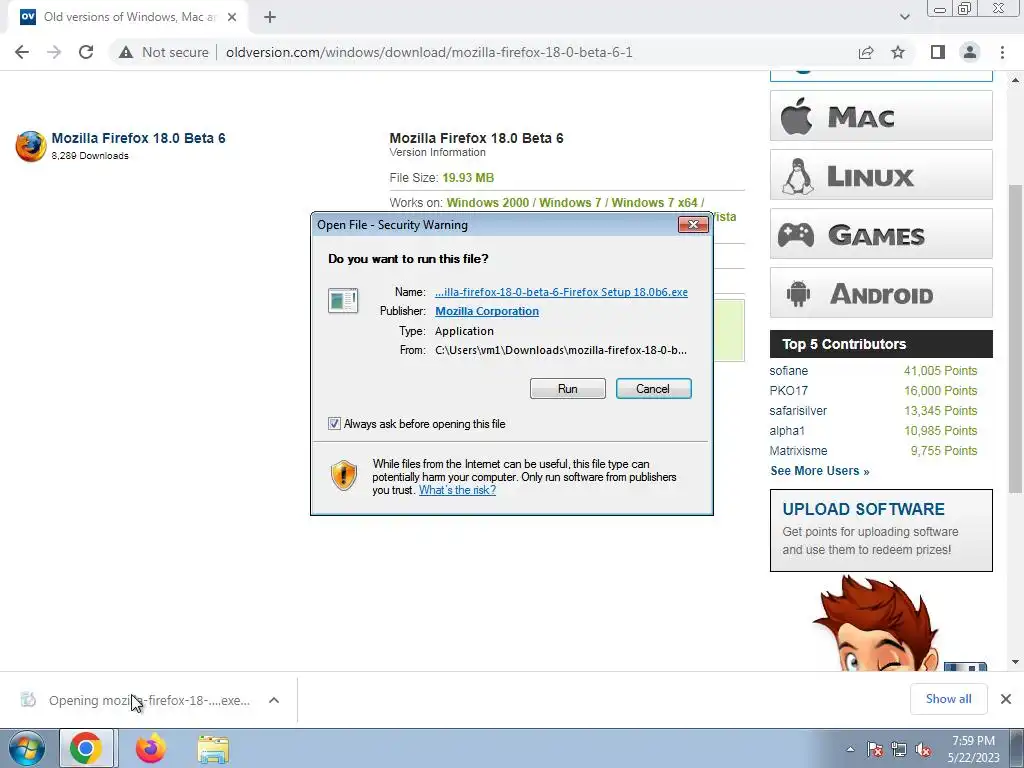
Task: Uncheck Always ask before opening this file
Action: [334, 424]
